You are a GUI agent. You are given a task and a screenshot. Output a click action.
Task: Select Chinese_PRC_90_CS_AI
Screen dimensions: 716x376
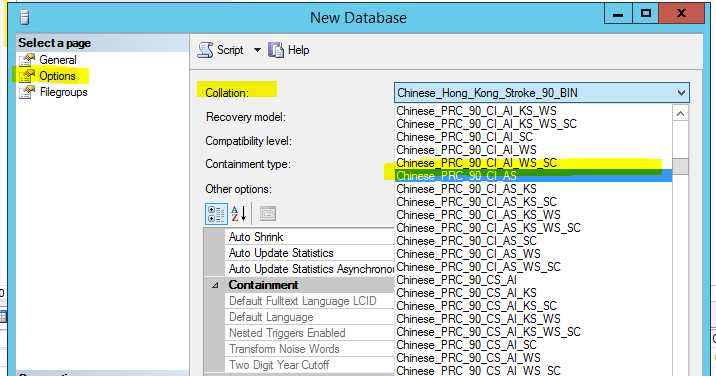tap(533, 280)
